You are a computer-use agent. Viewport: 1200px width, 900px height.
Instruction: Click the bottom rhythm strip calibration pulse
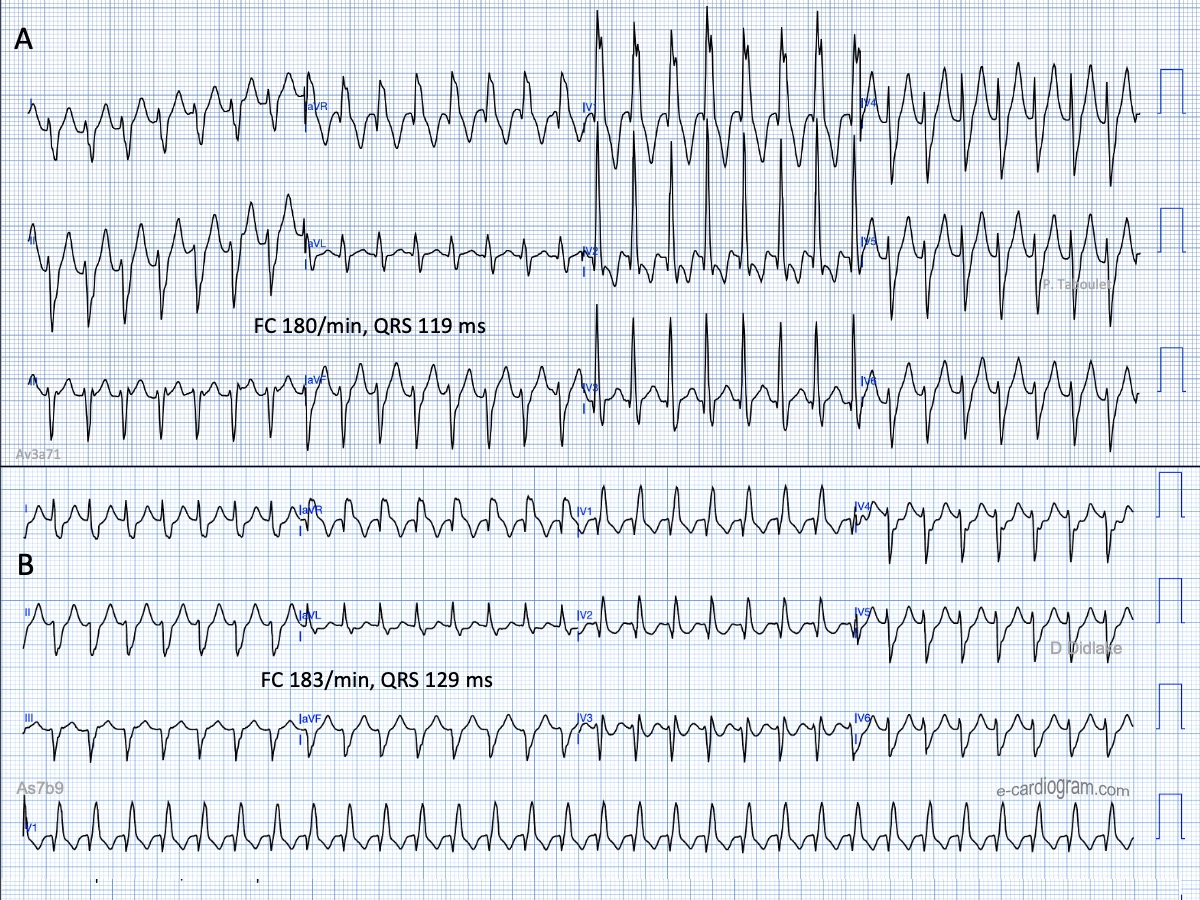[x=1170, y=815]
